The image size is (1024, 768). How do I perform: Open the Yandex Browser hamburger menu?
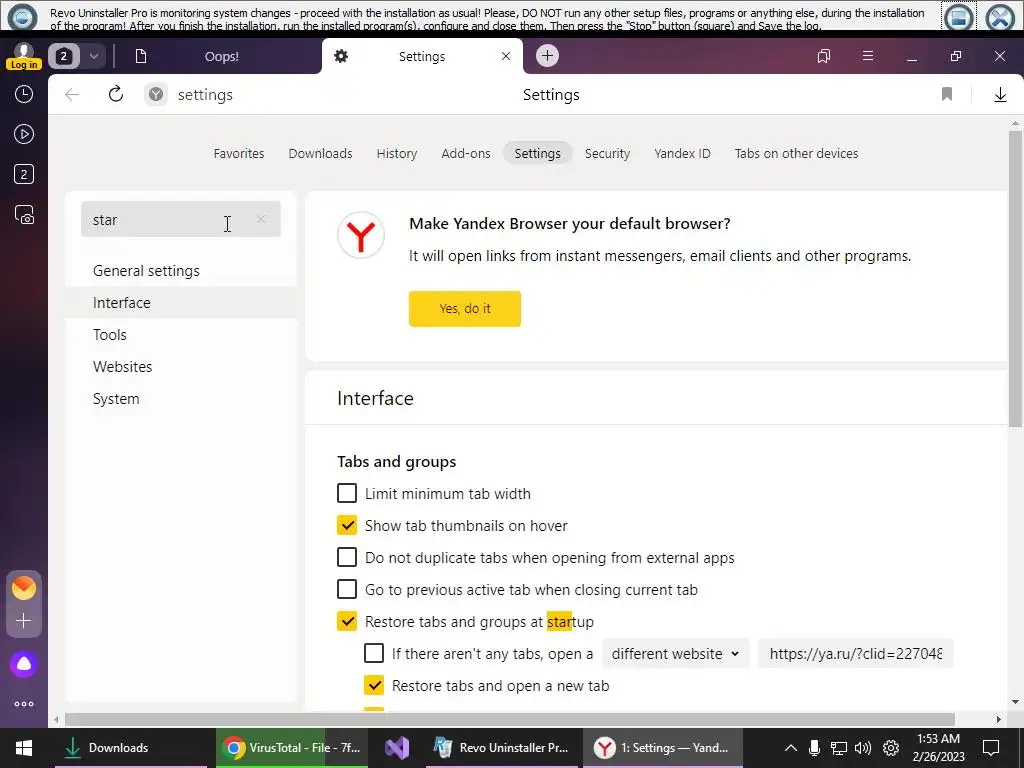(867, 56)
